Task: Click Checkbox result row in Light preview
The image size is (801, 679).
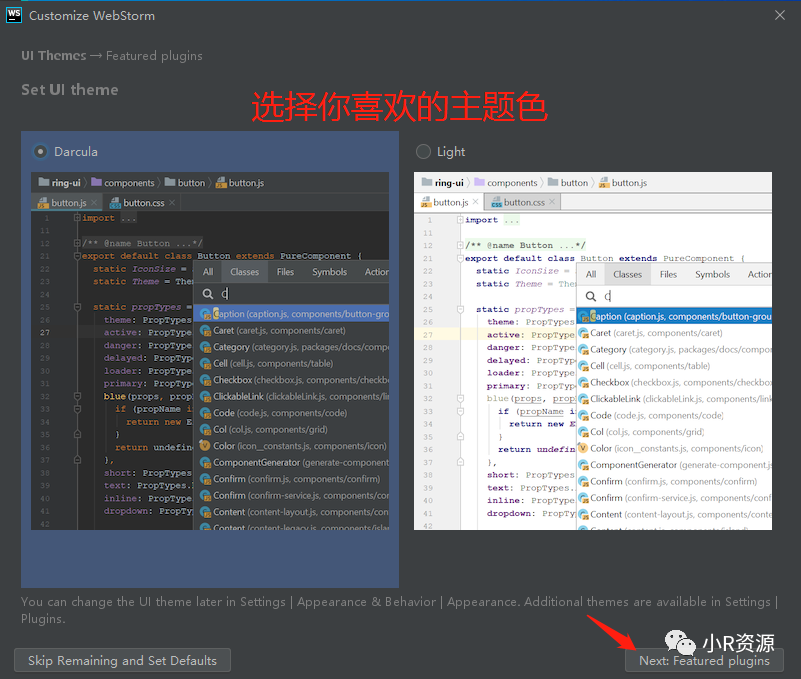Action: click(x=674, y=383)
